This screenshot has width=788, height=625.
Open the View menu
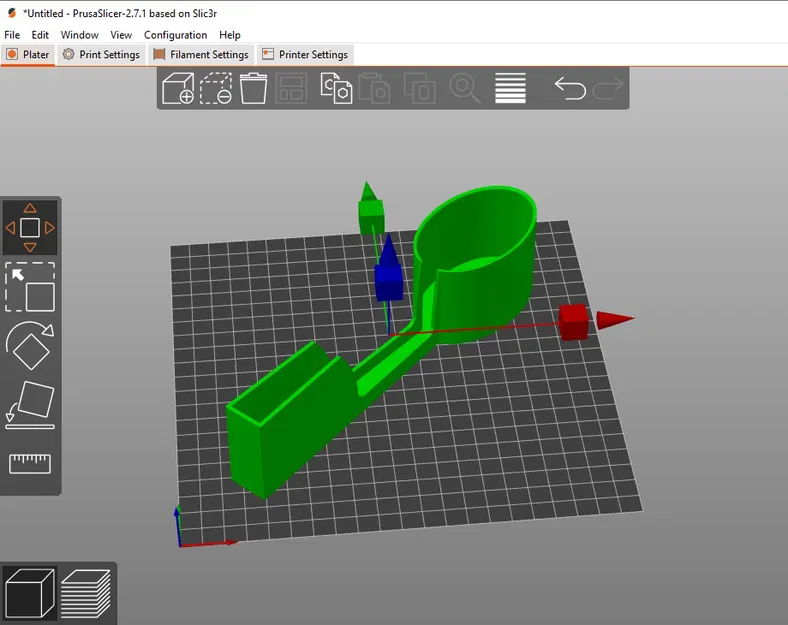(x=121, y=35)
